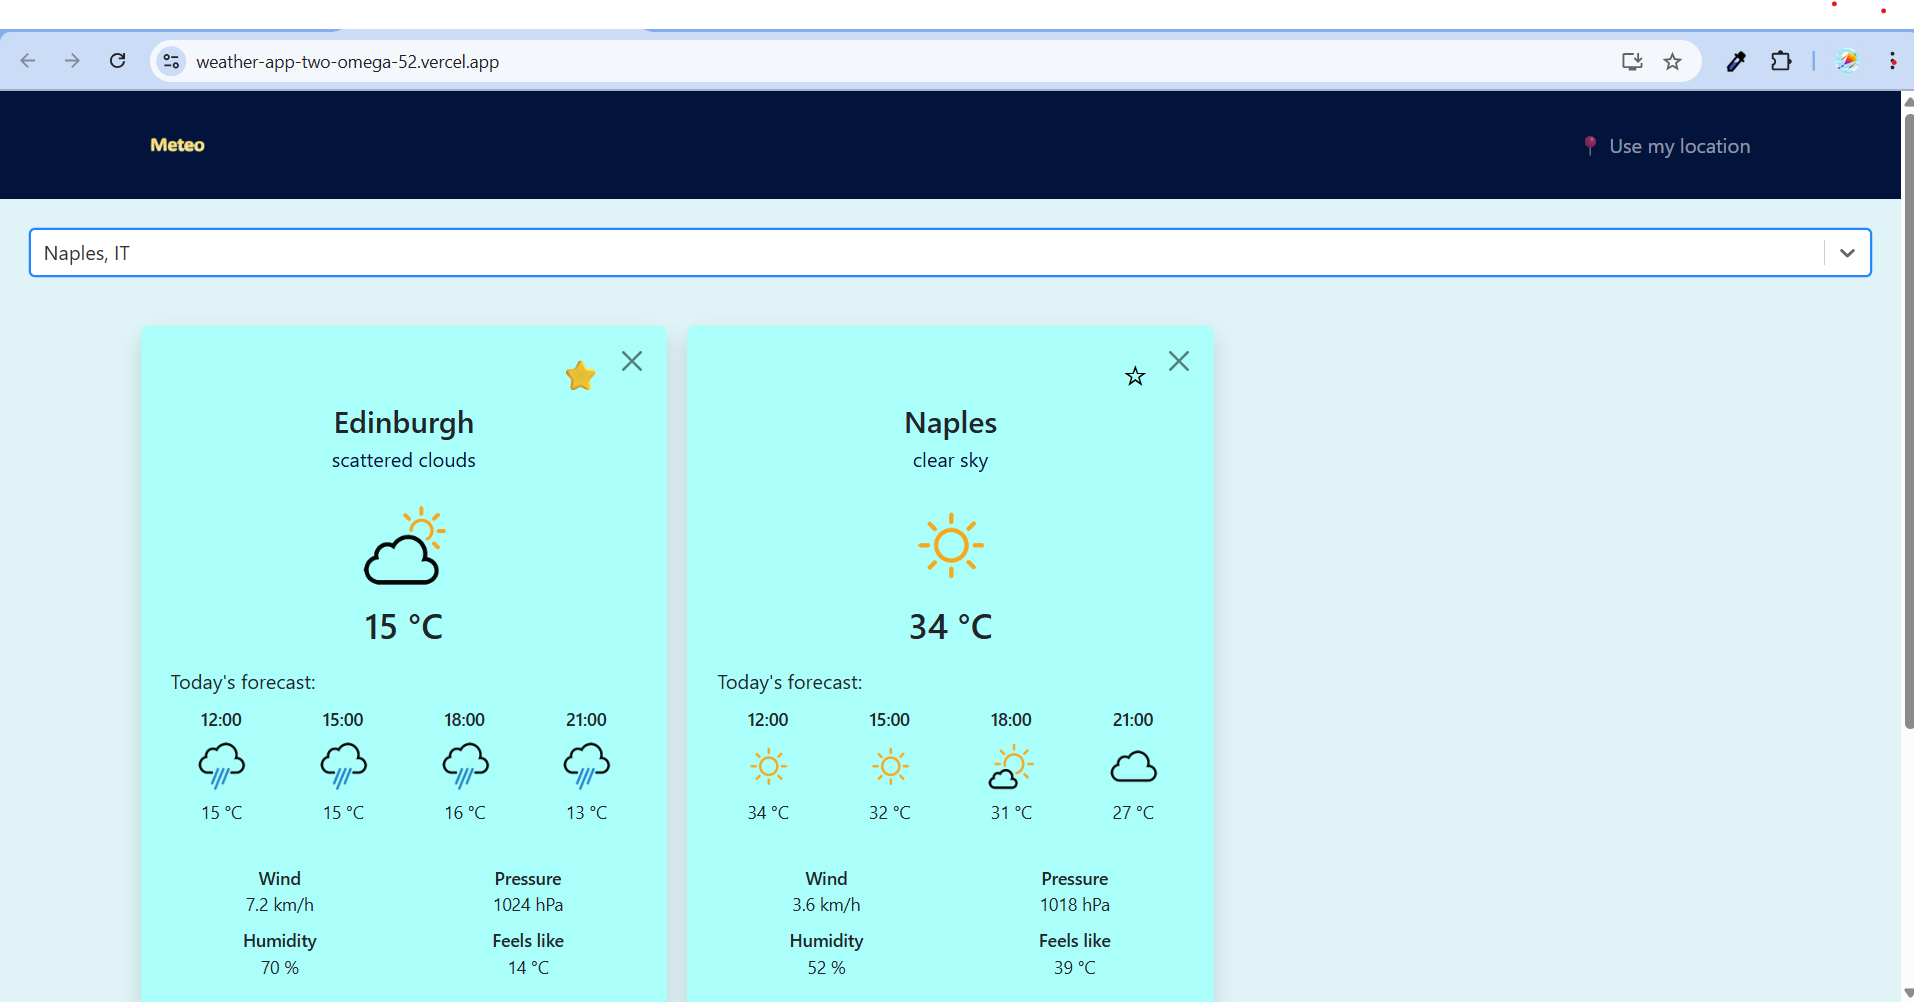The height and width of the screenshot is (1002, 1914).
Task: Bookmark this page with star icon
Action: (1672, 61)
